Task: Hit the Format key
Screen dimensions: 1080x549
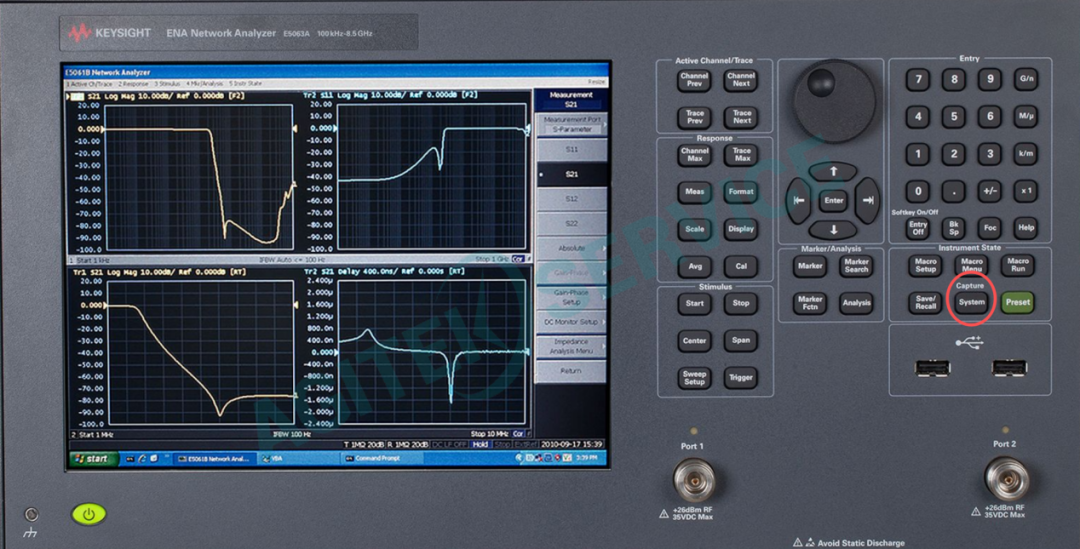Action: tap(741, 191)
